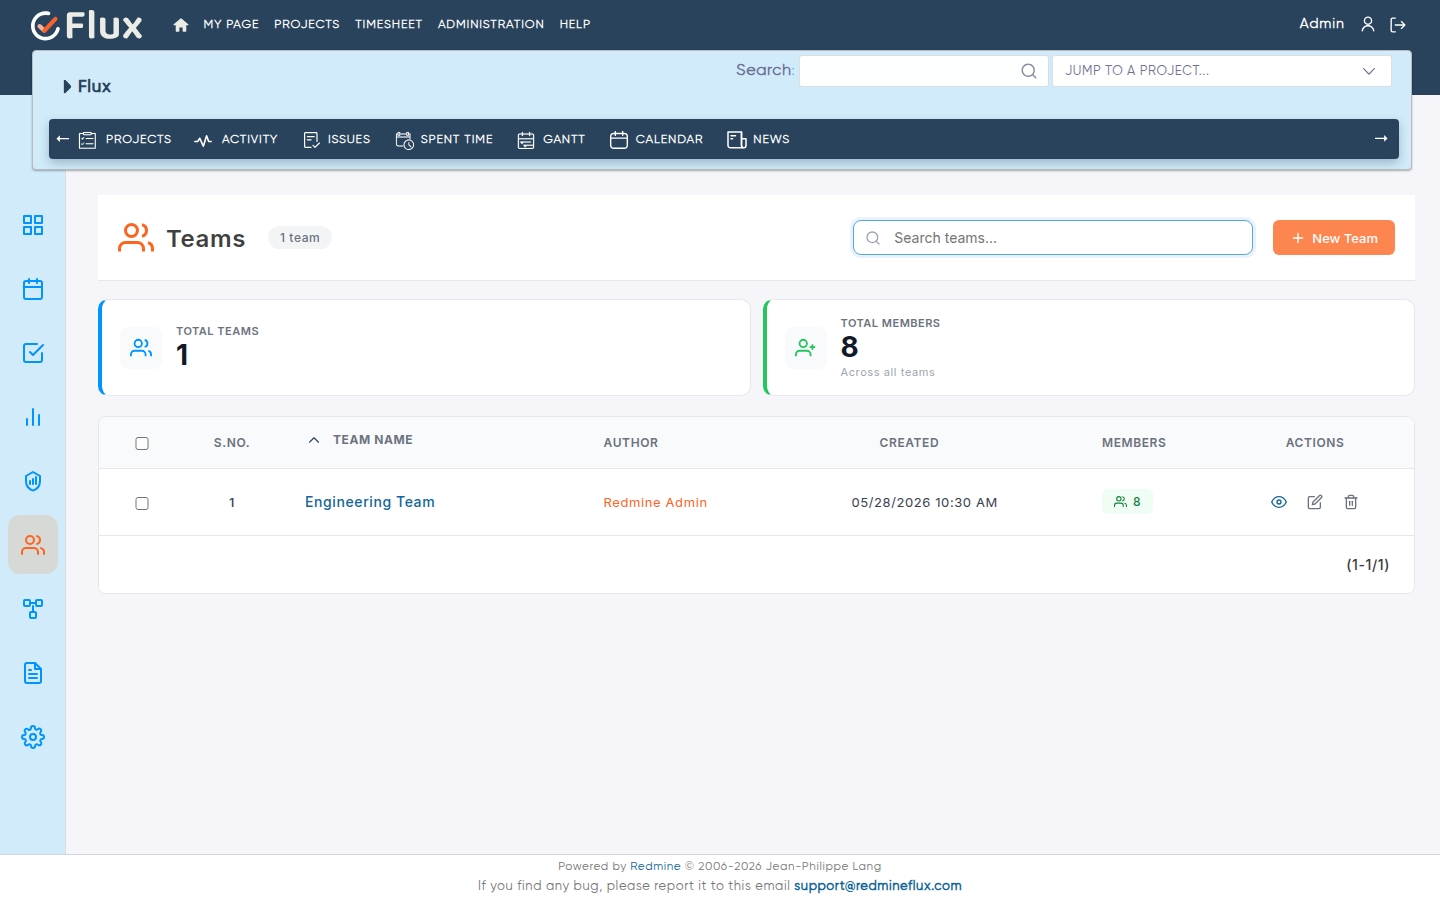Open calendar icon in left sidebar
Screen dimensions: 1440x900
33,289
